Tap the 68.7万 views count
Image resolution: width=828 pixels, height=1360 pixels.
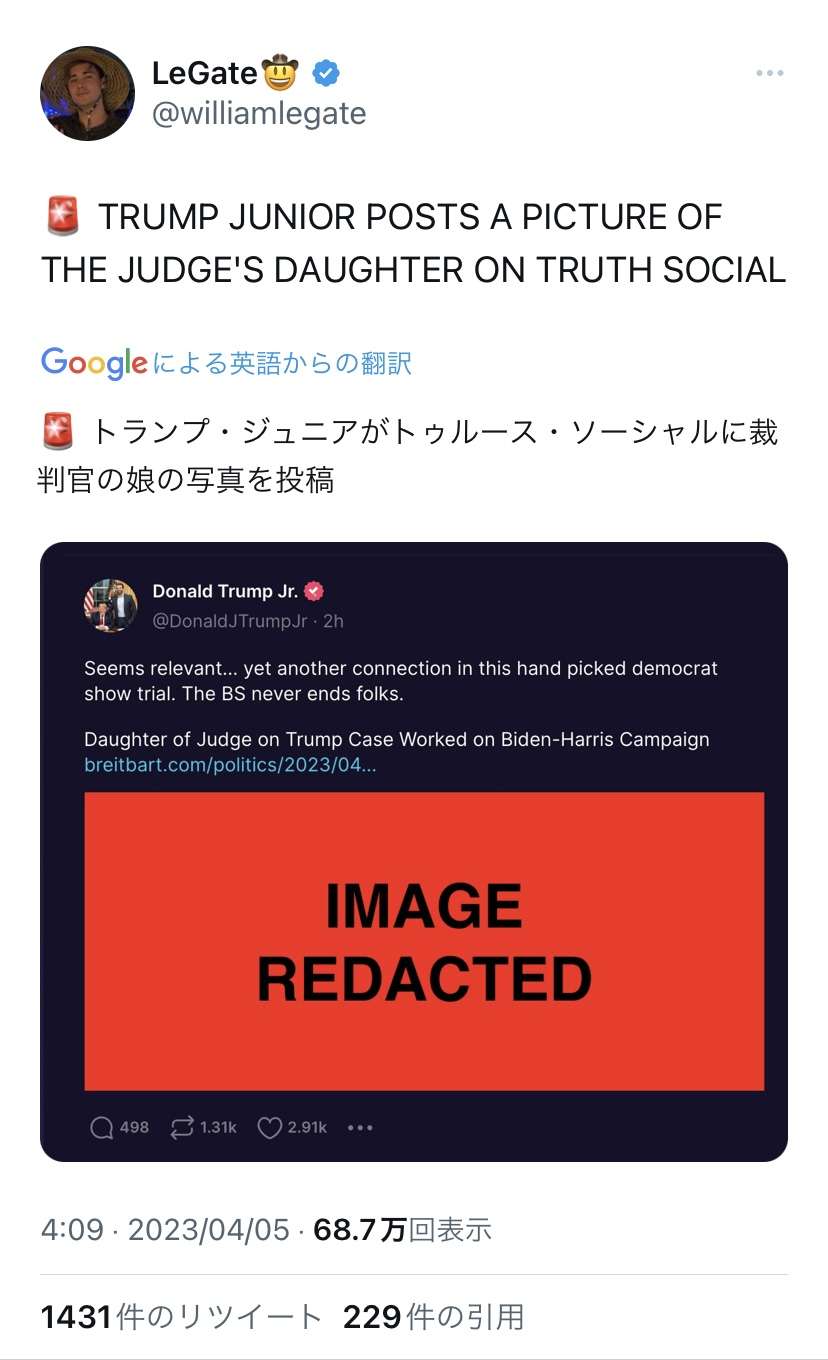[402, 1230]
